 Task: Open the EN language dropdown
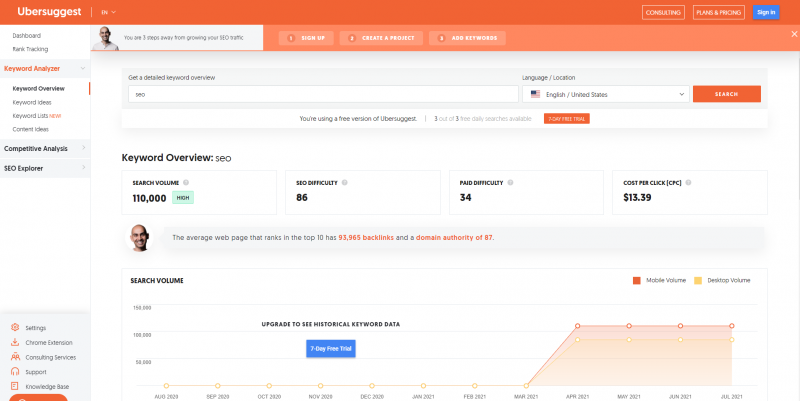click(108, 12)
